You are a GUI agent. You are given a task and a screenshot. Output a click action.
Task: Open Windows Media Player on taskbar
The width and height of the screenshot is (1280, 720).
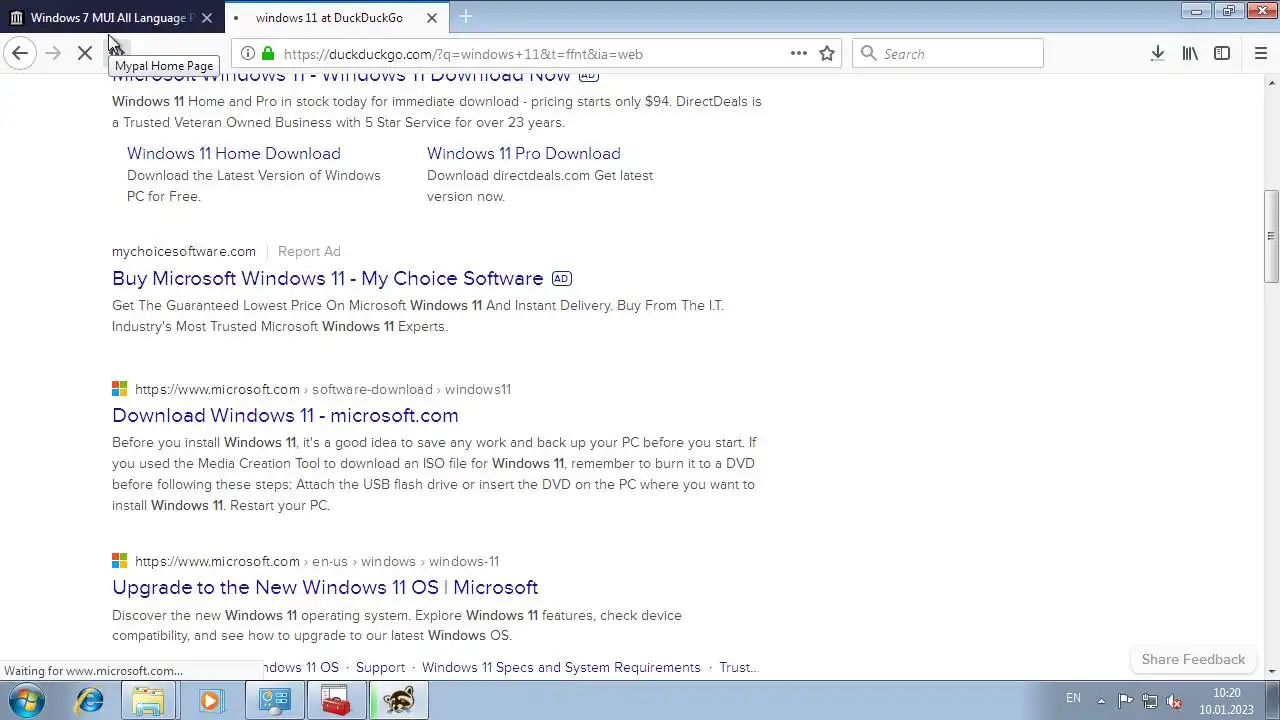[x=210, y=700]
